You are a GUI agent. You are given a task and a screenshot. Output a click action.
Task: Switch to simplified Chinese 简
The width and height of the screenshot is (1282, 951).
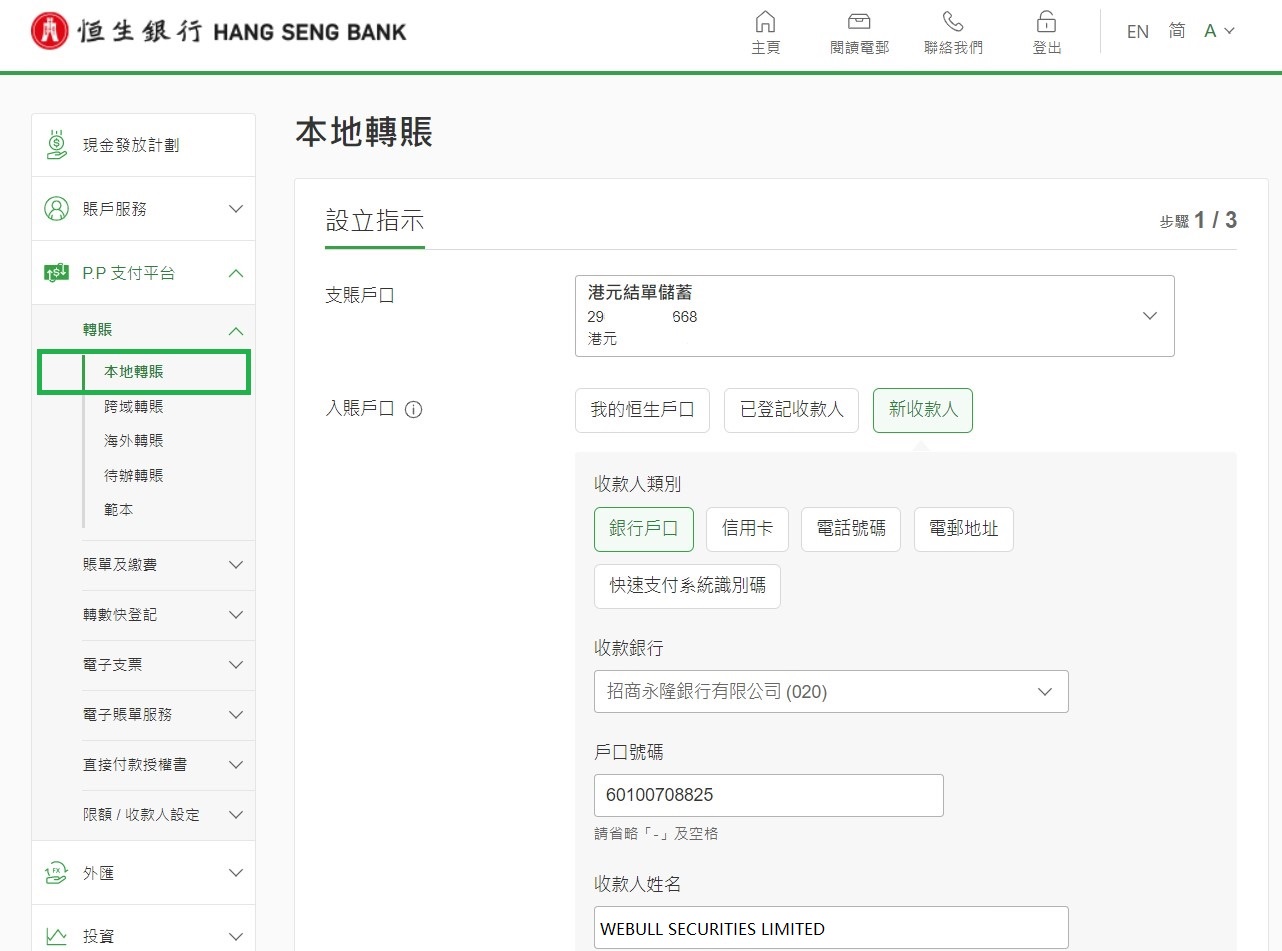point(1177,31)
